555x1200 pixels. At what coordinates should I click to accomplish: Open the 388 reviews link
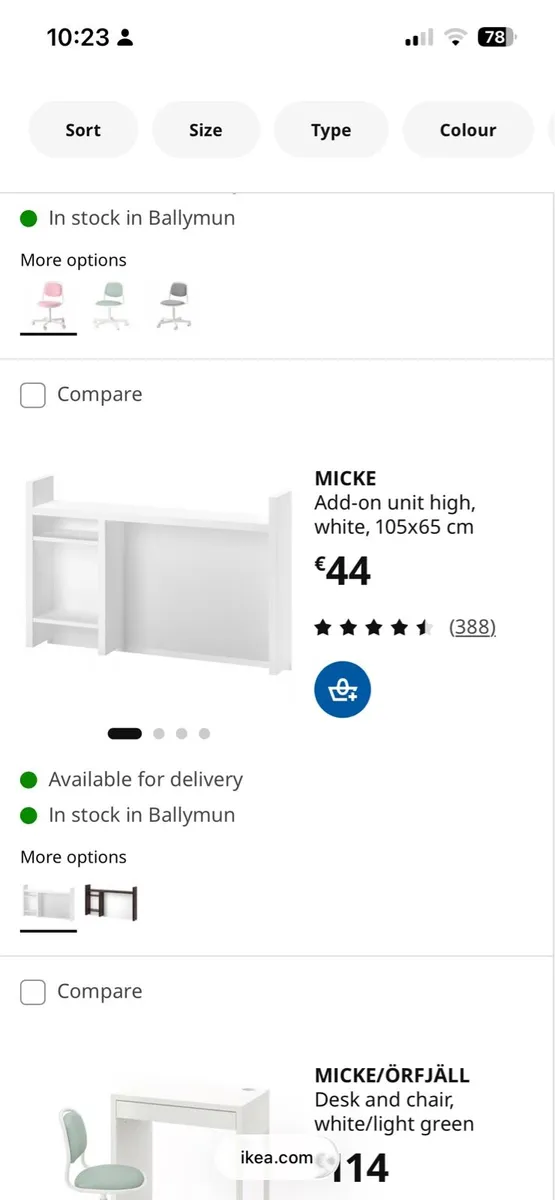[x=472, y=627]
